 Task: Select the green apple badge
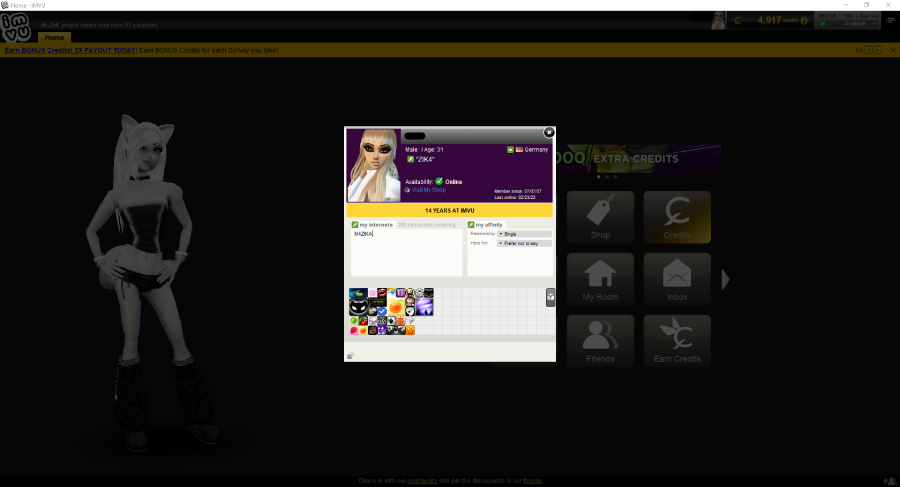click(x=354, y=321)
